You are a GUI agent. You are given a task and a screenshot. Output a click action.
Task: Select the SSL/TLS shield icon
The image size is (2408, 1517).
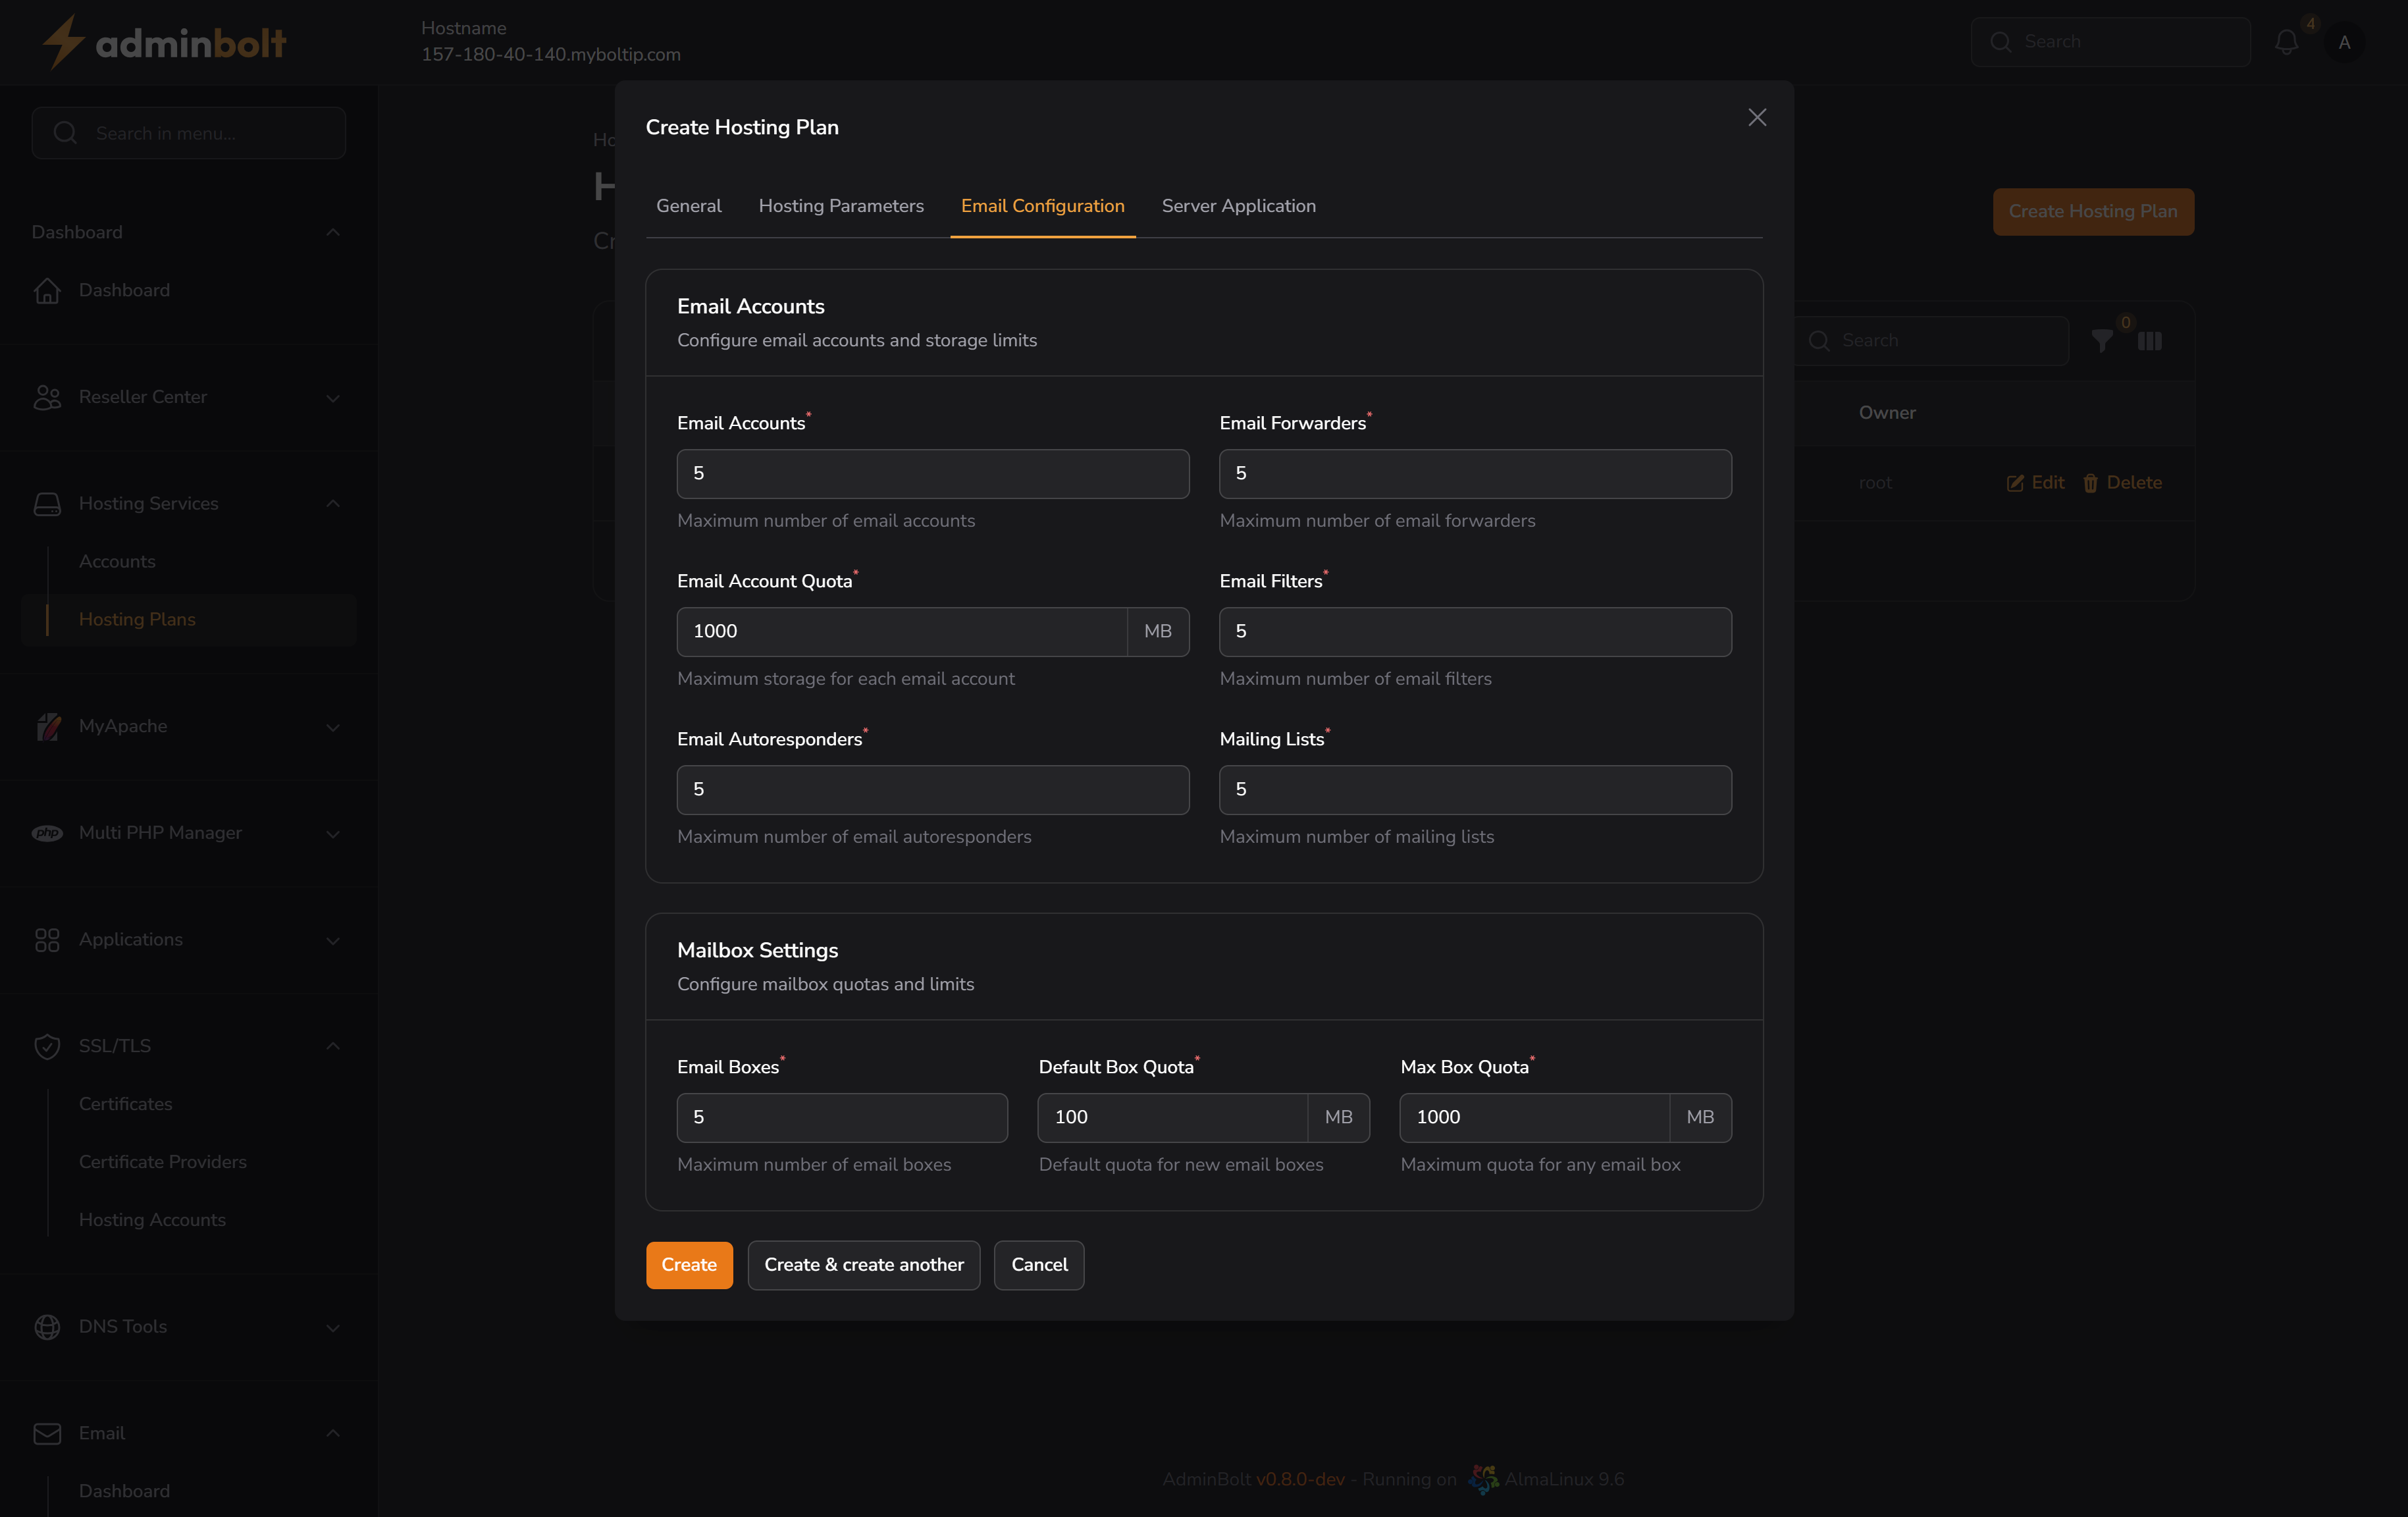47,1046
